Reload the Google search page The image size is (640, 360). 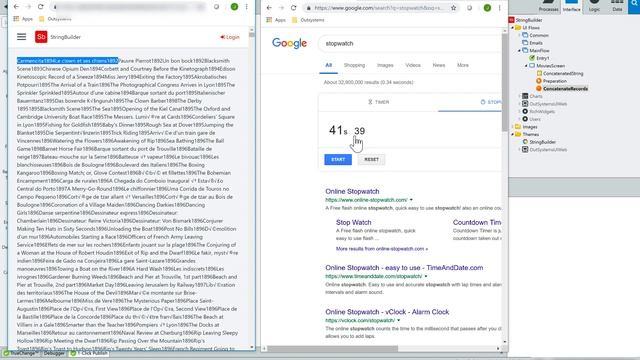293,8
